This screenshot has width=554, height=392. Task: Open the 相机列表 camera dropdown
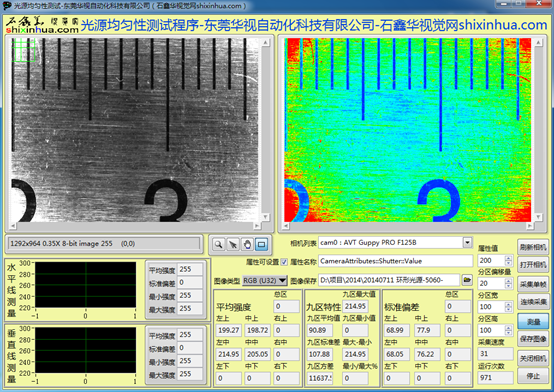coord(467,242)
